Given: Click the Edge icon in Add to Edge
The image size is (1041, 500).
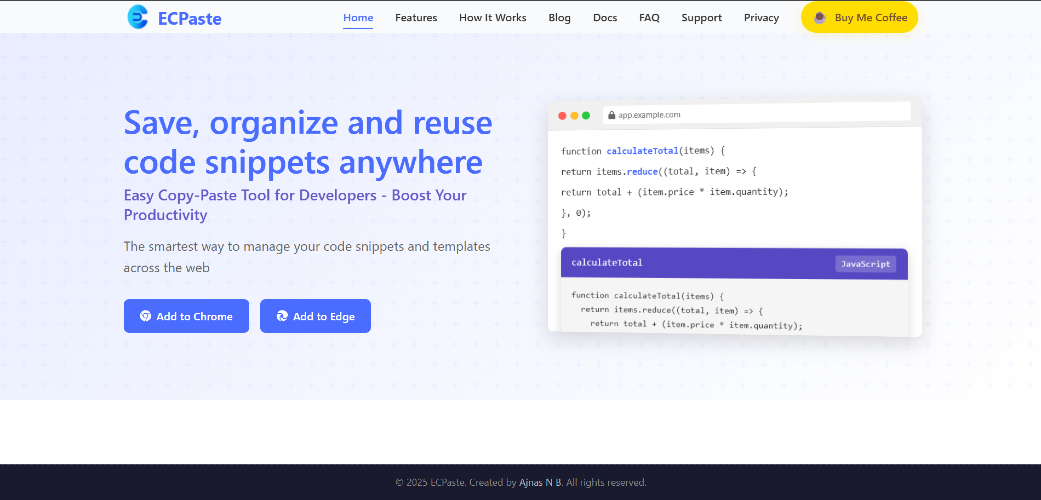Looking at the screenshot, I should pyautogui.click(x=282, y=316).
